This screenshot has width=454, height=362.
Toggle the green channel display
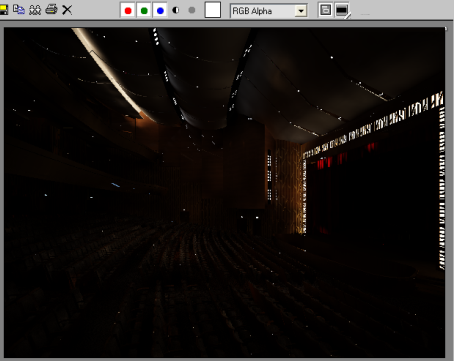144,11
